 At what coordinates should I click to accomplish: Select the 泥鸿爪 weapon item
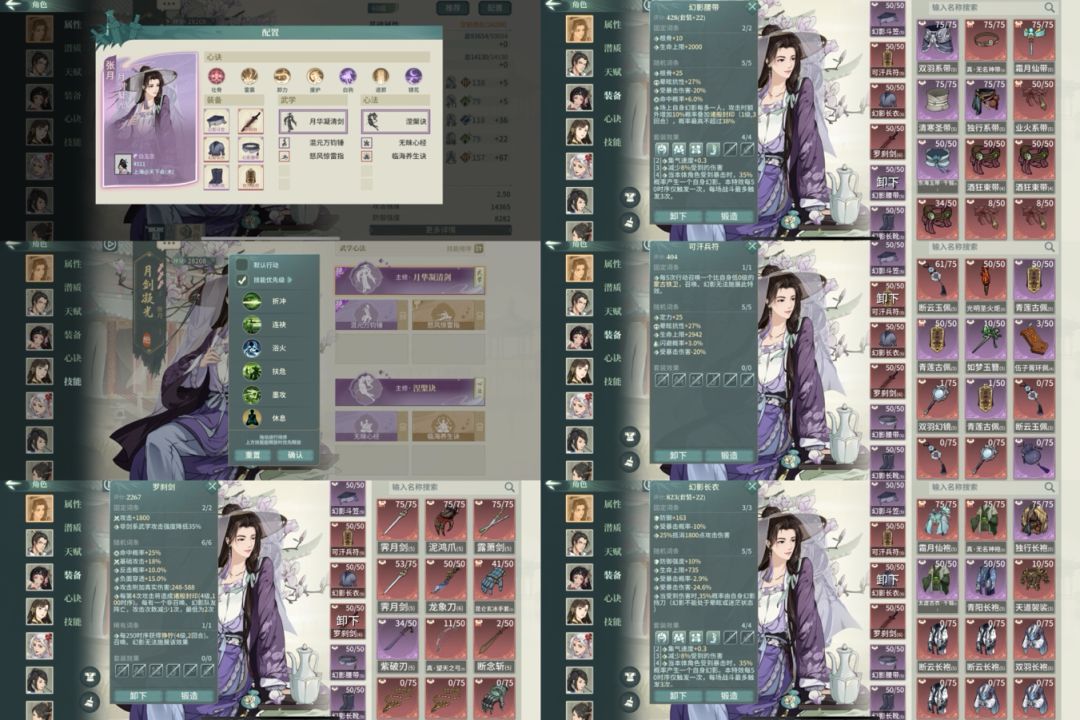coord(445,526)
